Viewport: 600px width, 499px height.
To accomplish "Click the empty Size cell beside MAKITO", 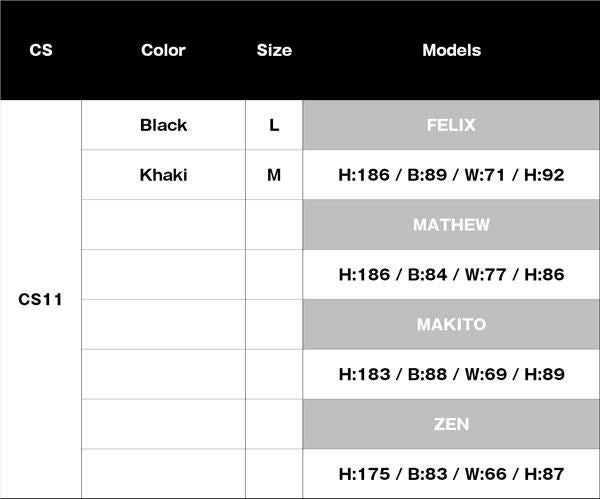I will (x=274, y=325).
